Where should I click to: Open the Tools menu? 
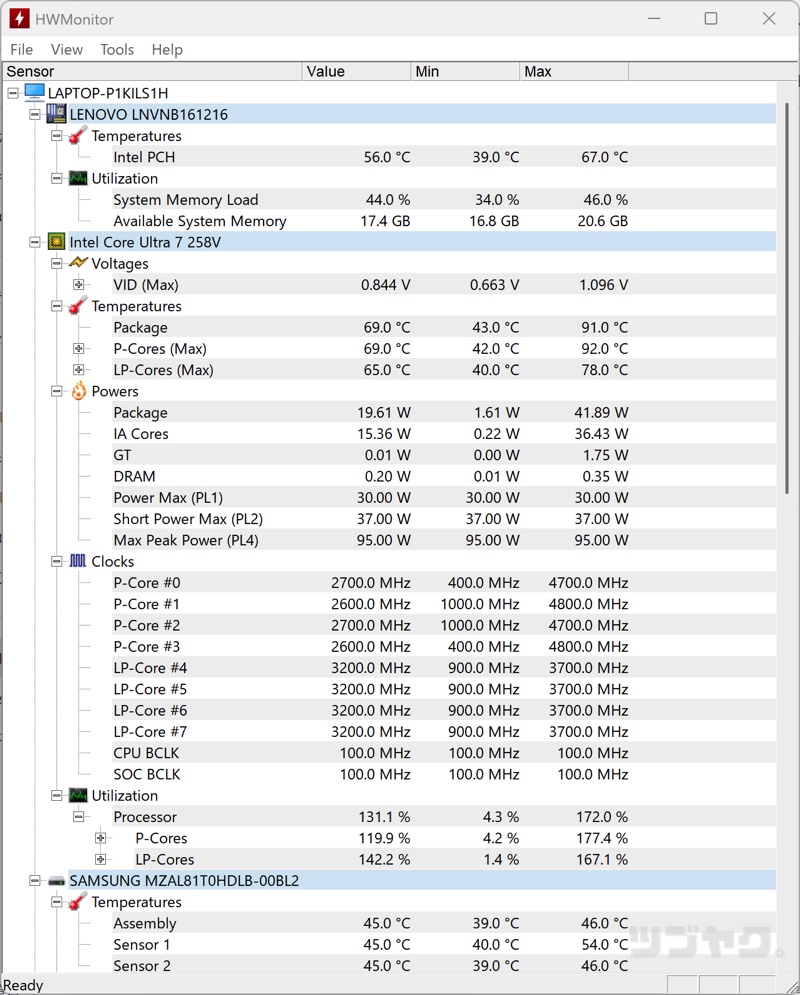click(117, 49)
